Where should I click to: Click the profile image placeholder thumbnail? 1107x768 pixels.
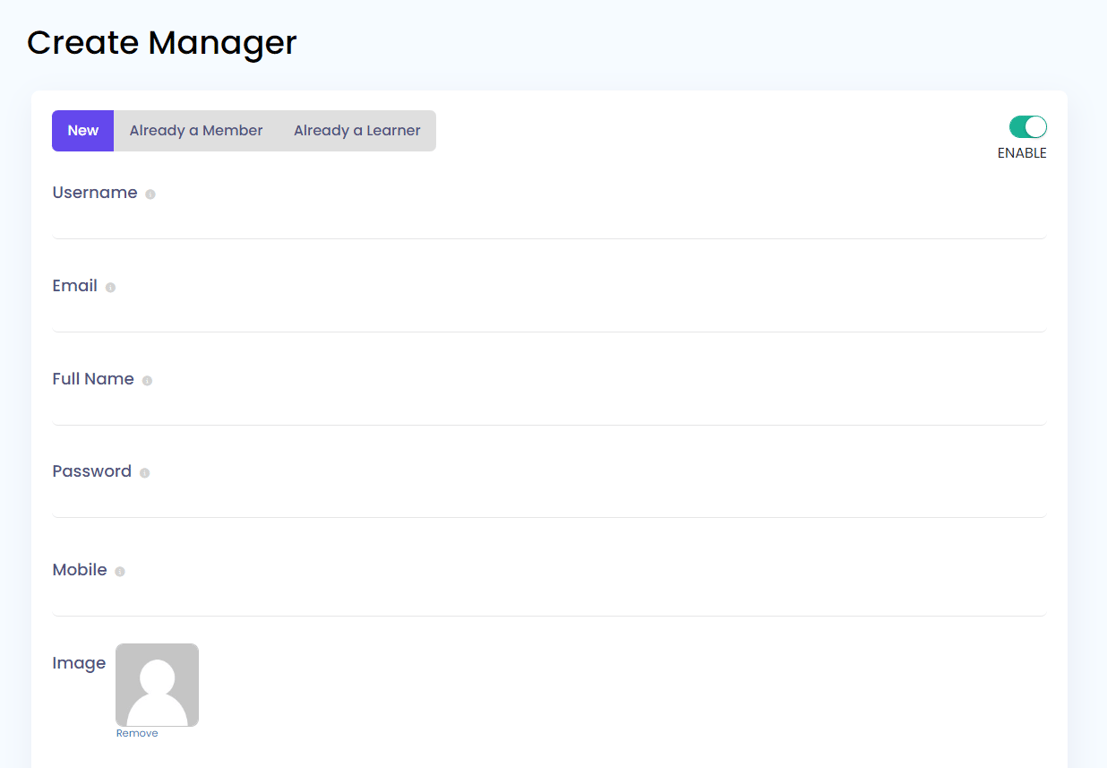157,684
